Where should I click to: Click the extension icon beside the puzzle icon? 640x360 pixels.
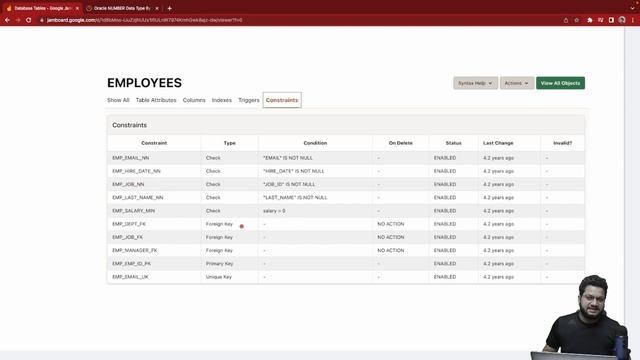[600, 20]
